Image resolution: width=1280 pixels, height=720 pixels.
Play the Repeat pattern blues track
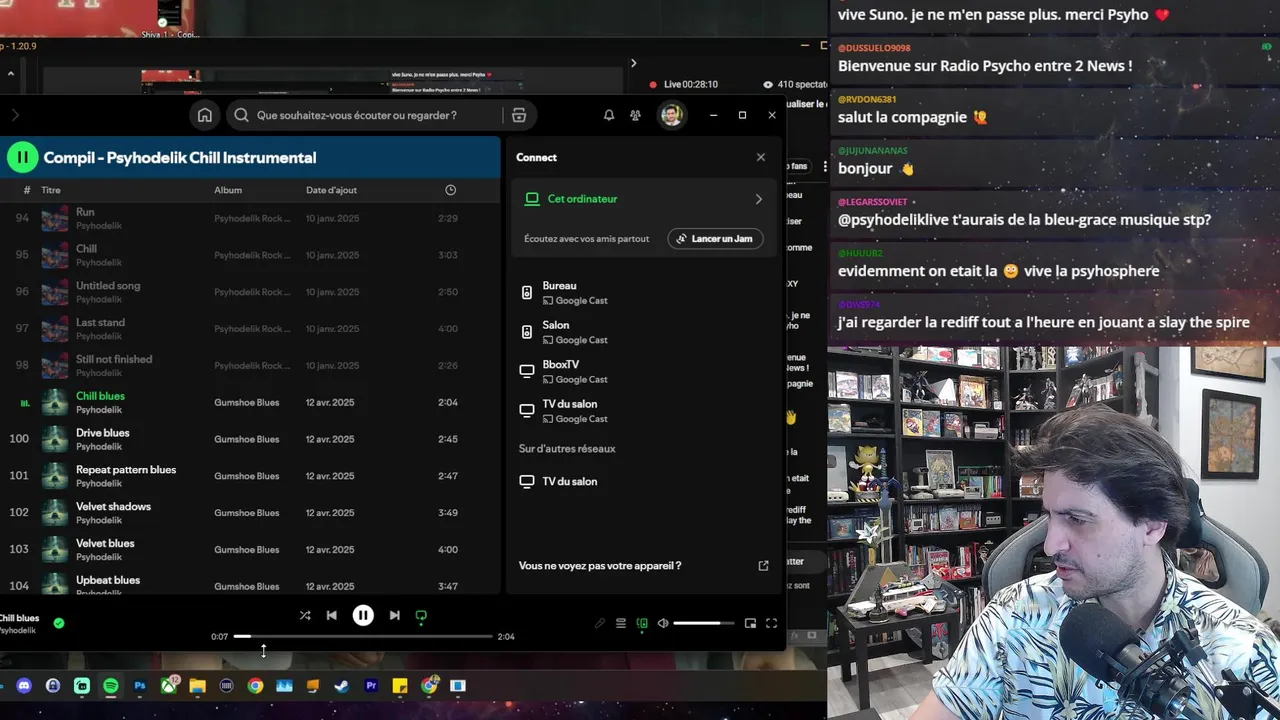[x=250, y=476]
